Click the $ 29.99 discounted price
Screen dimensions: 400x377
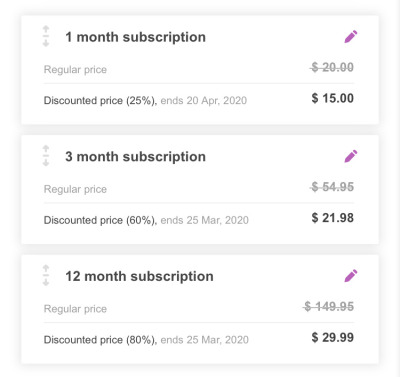click(332, 338)
